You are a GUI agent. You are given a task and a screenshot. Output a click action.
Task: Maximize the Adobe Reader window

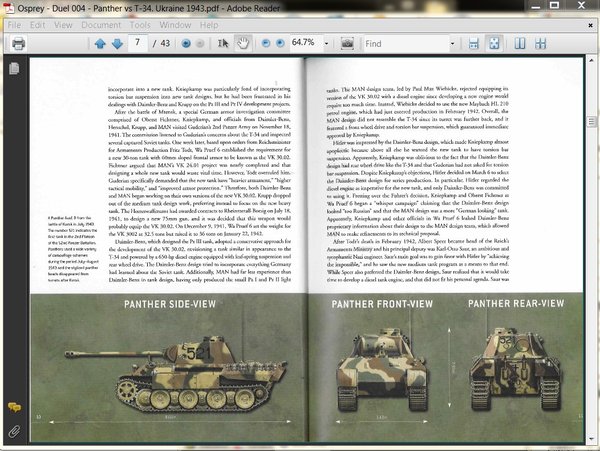point(554,6)
